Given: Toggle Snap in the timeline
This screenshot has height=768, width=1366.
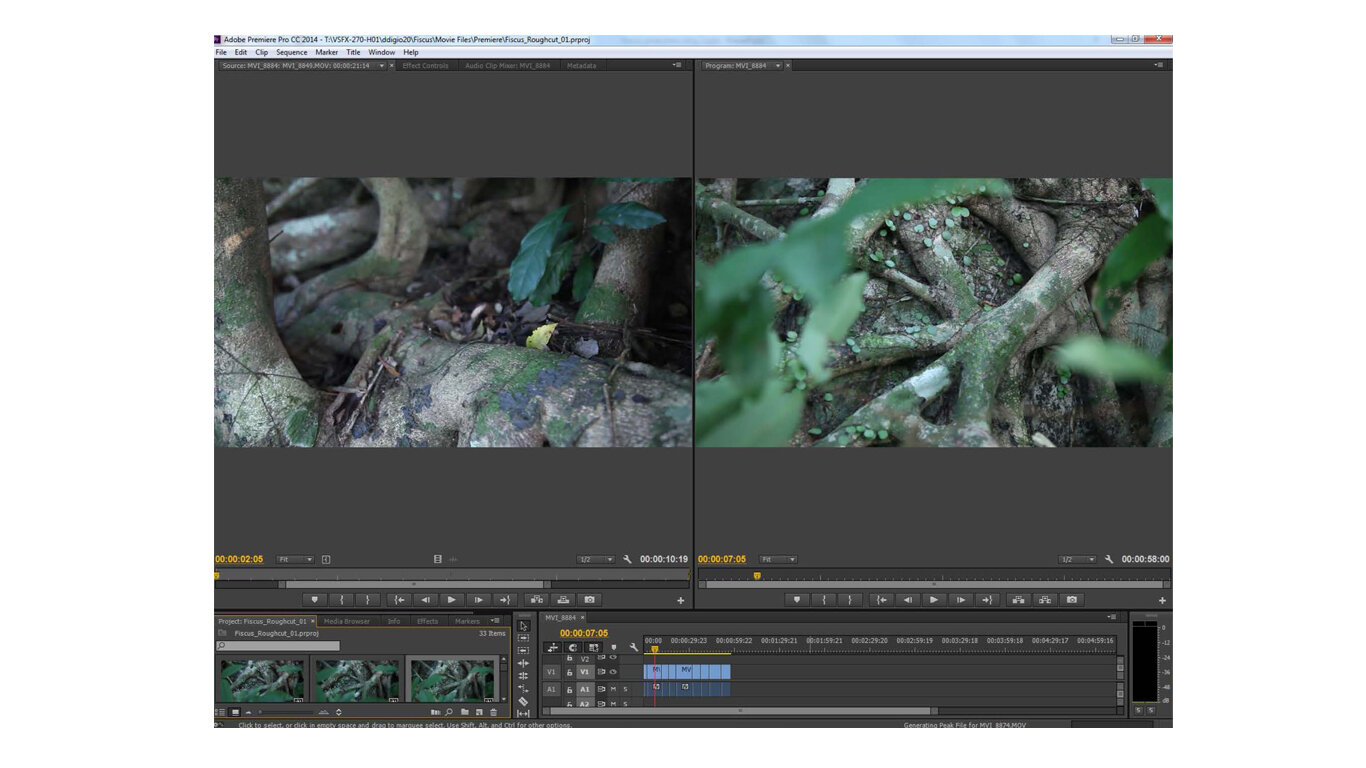Looking at the screenshot, I should 573,648.
